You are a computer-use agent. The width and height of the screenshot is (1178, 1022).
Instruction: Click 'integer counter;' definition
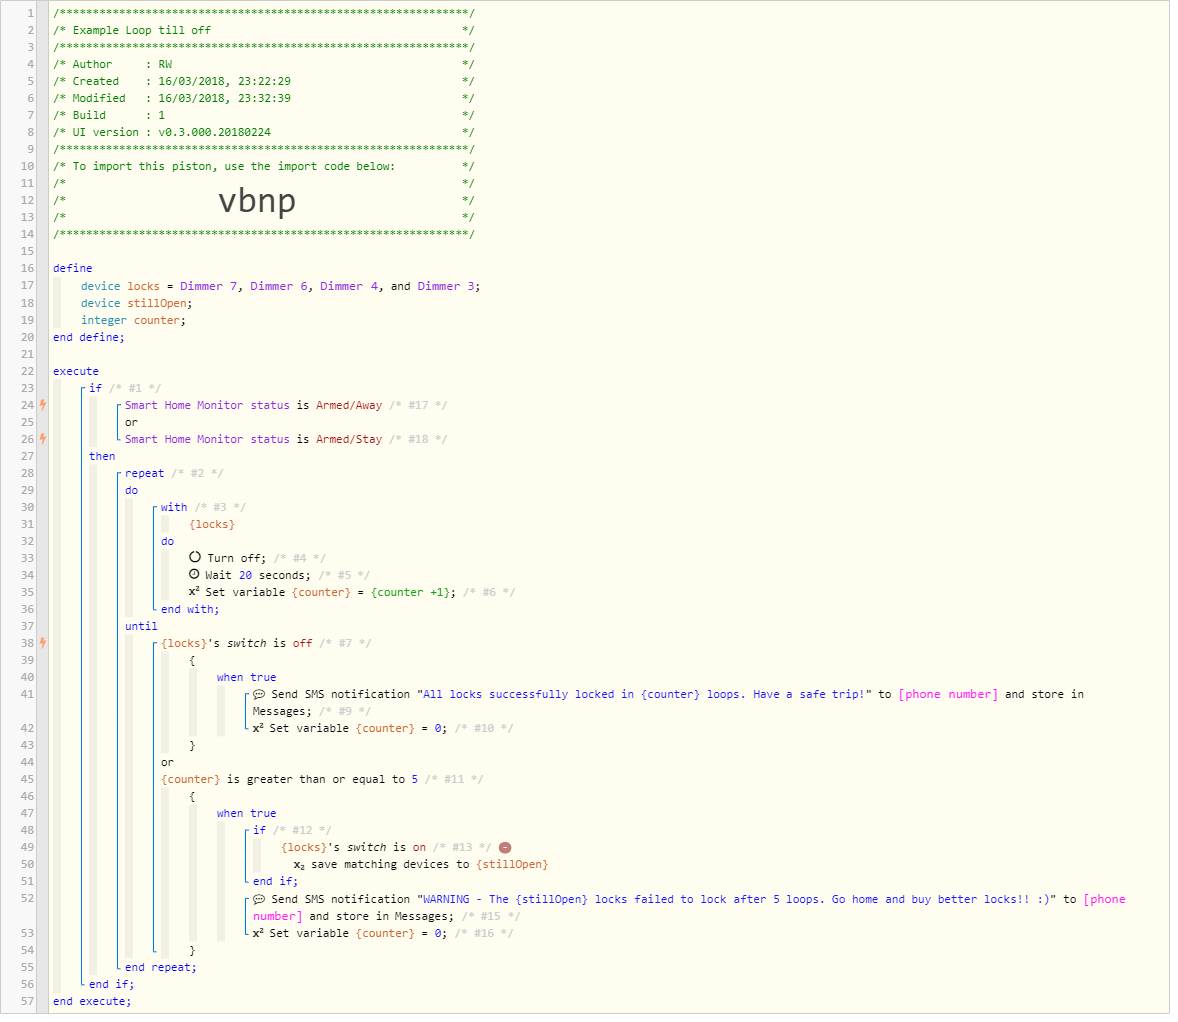tap(134, 322)
